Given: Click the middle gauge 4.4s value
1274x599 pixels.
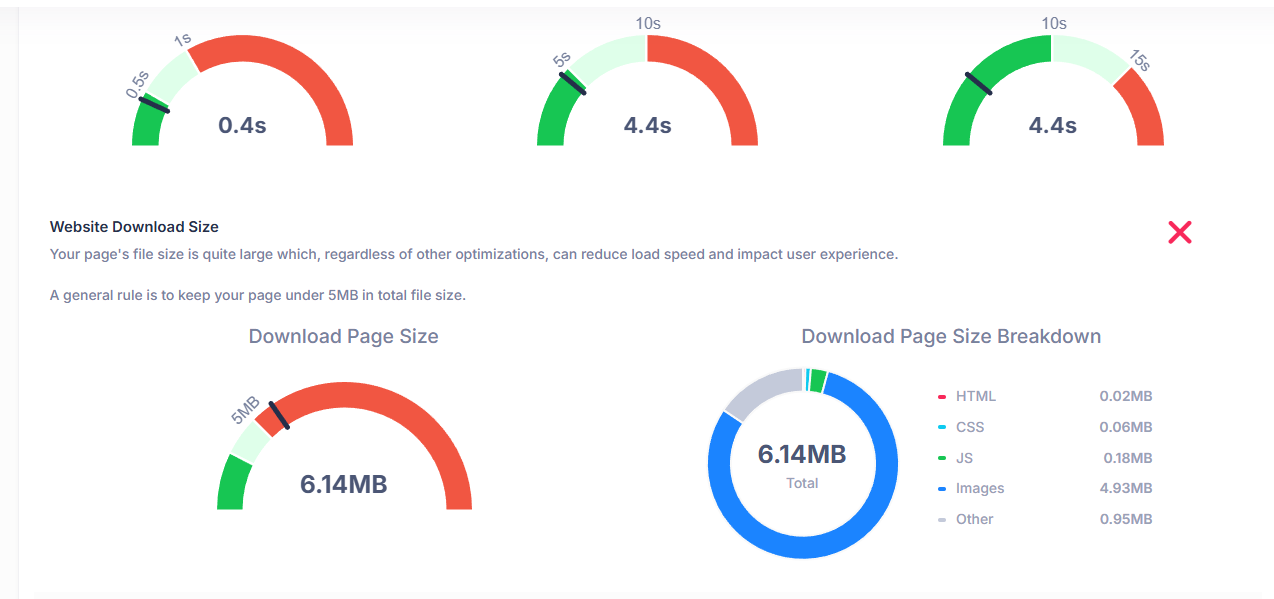Looking at the screenshot, I should pos(647,125).
